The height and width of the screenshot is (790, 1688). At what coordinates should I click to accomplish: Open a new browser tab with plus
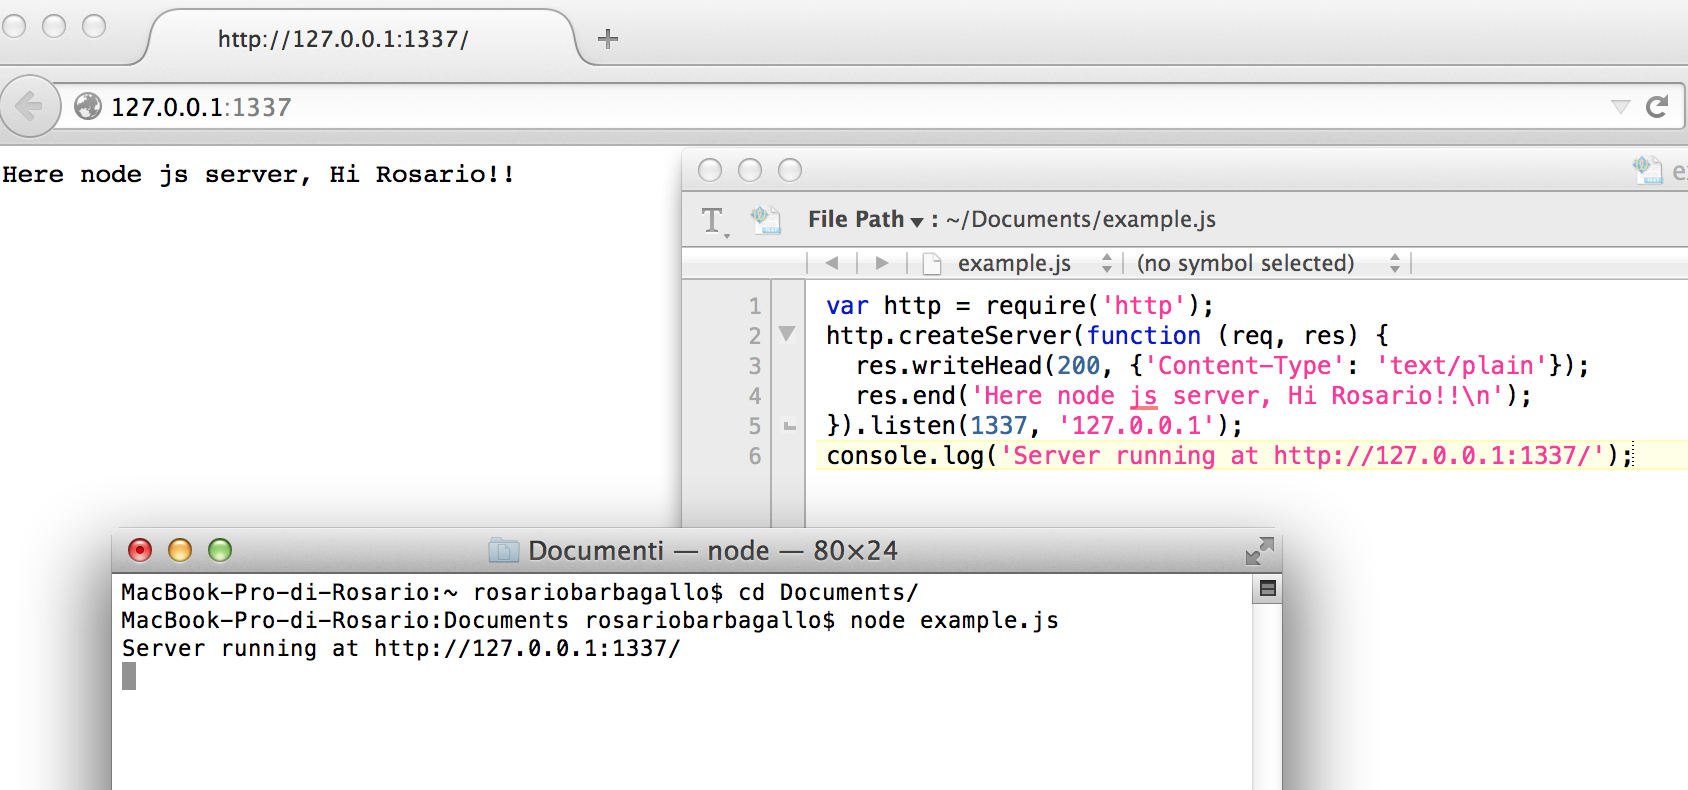tap(607, 39)
